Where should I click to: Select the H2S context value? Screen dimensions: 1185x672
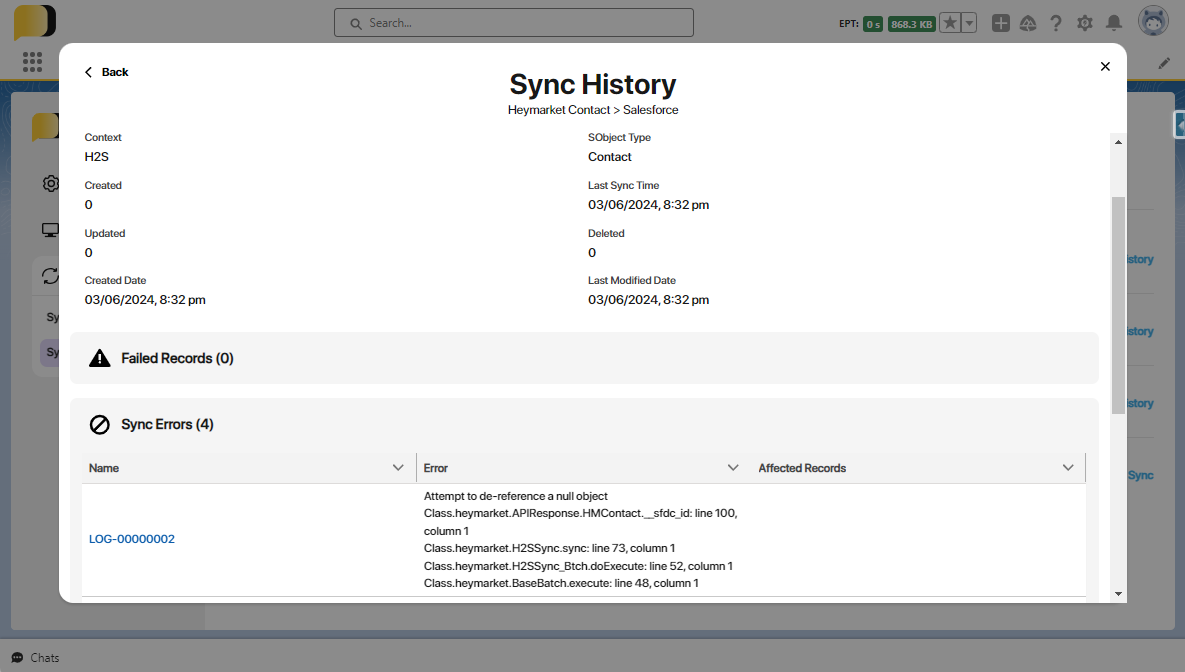point(97,157)
